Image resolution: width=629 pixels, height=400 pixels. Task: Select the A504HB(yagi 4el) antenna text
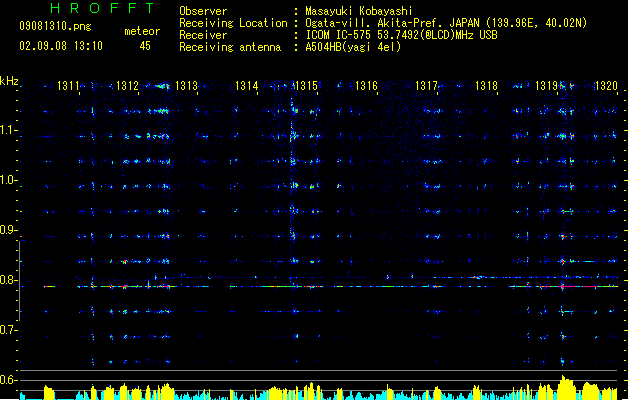tap(353, 47)
